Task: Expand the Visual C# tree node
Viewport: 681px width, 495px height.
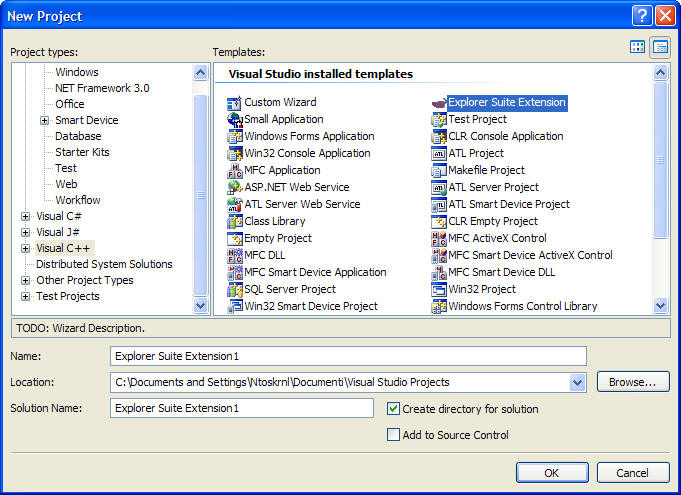Action: tap(26, 216)
